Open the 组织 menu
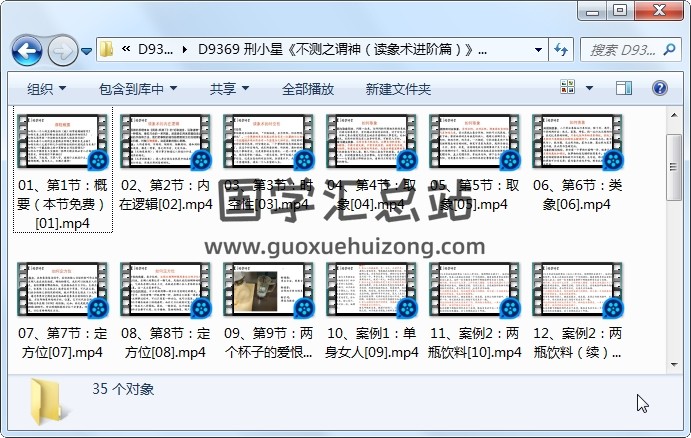 [x=46, y=89]
